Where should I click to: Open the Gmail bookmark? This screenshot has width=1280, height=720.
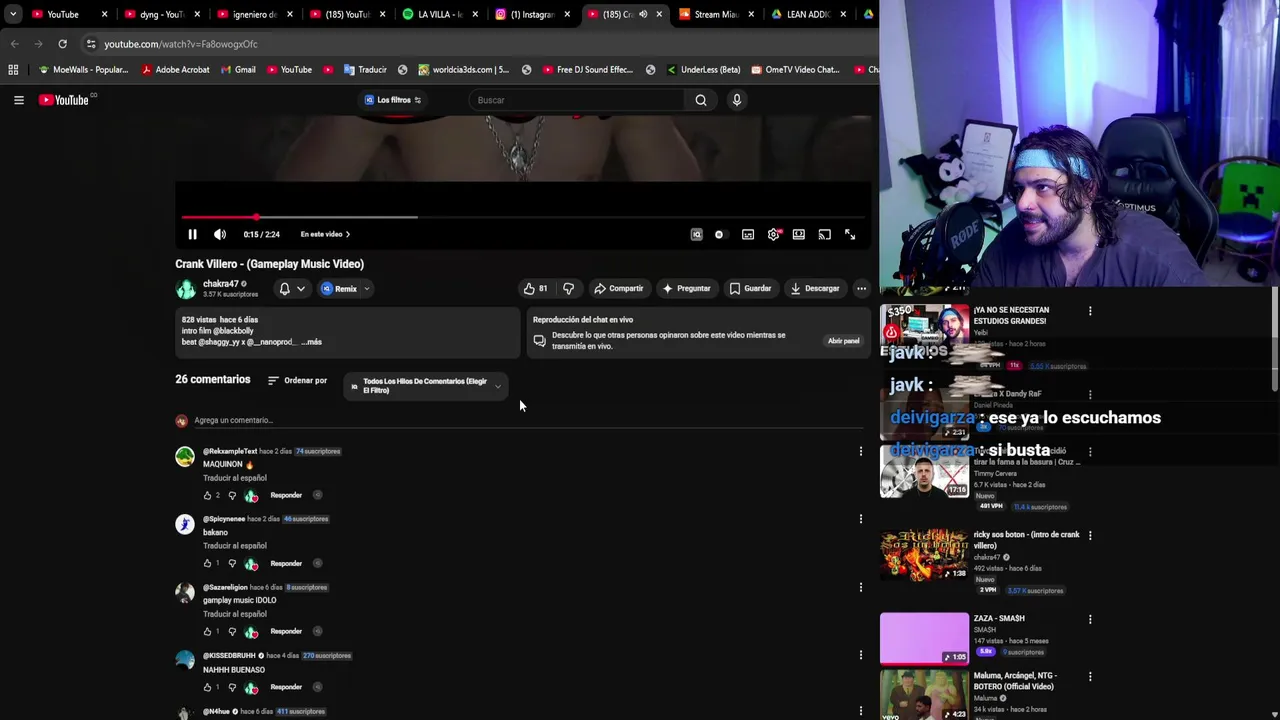(237, 70)
